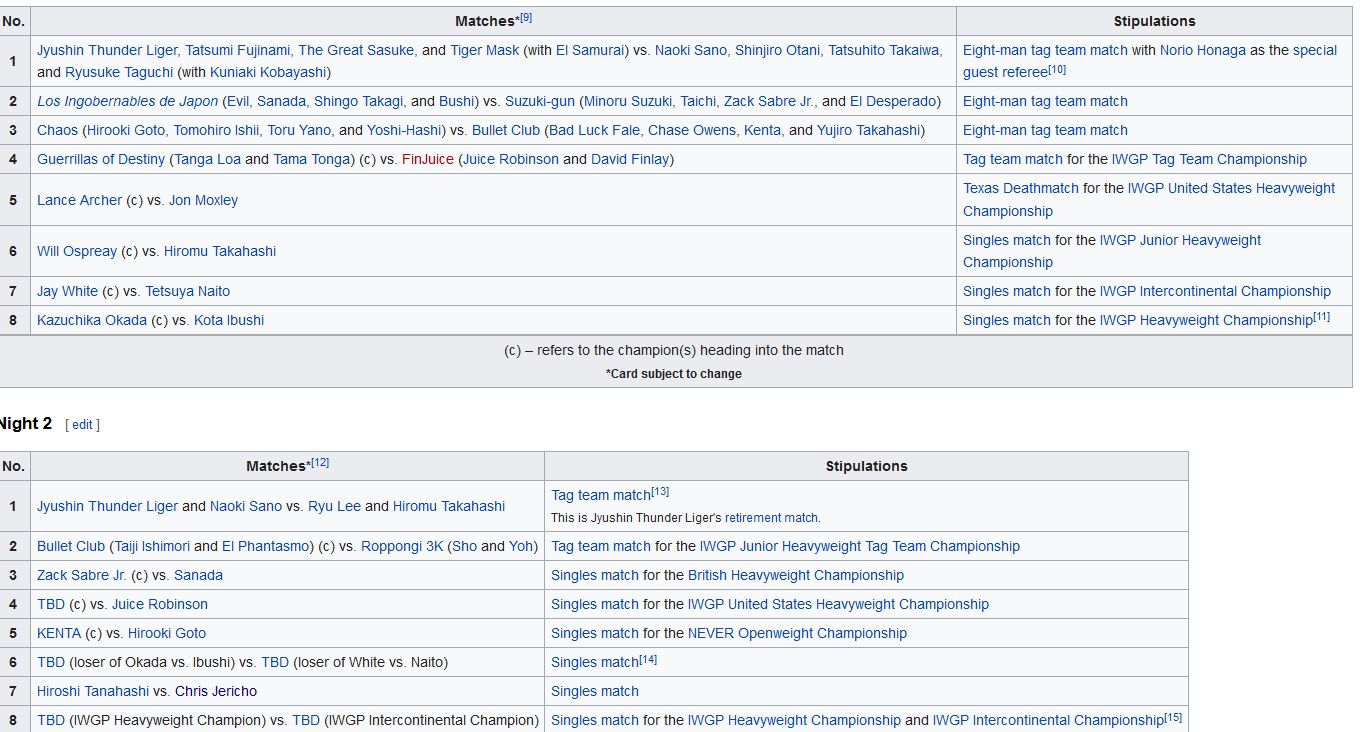The height and width of the screenshot is (732, 1361).
Task: Open the British Heavyweight Championship link
Action: click(796, 575)
